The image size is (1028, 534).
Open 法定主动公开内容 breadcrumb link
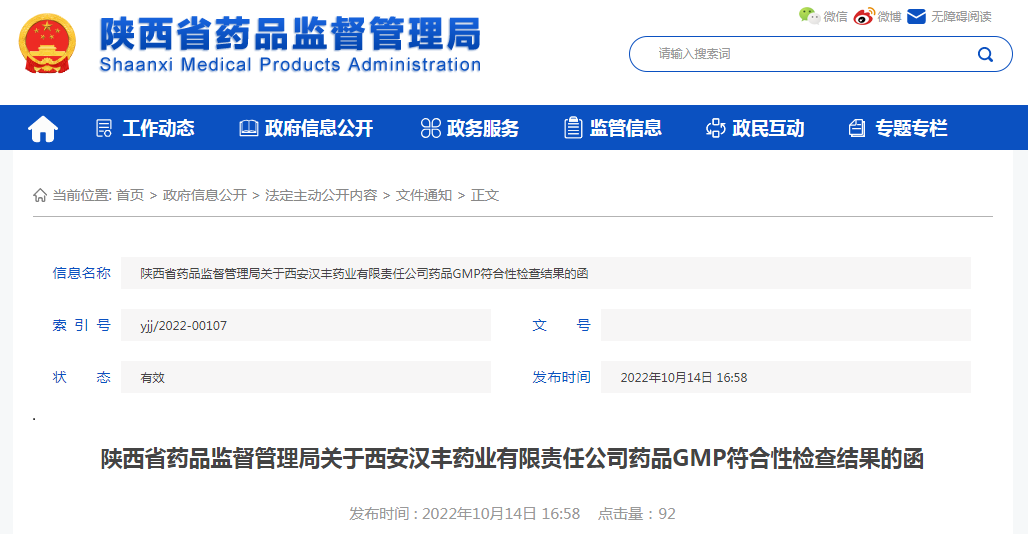point(321,195)
